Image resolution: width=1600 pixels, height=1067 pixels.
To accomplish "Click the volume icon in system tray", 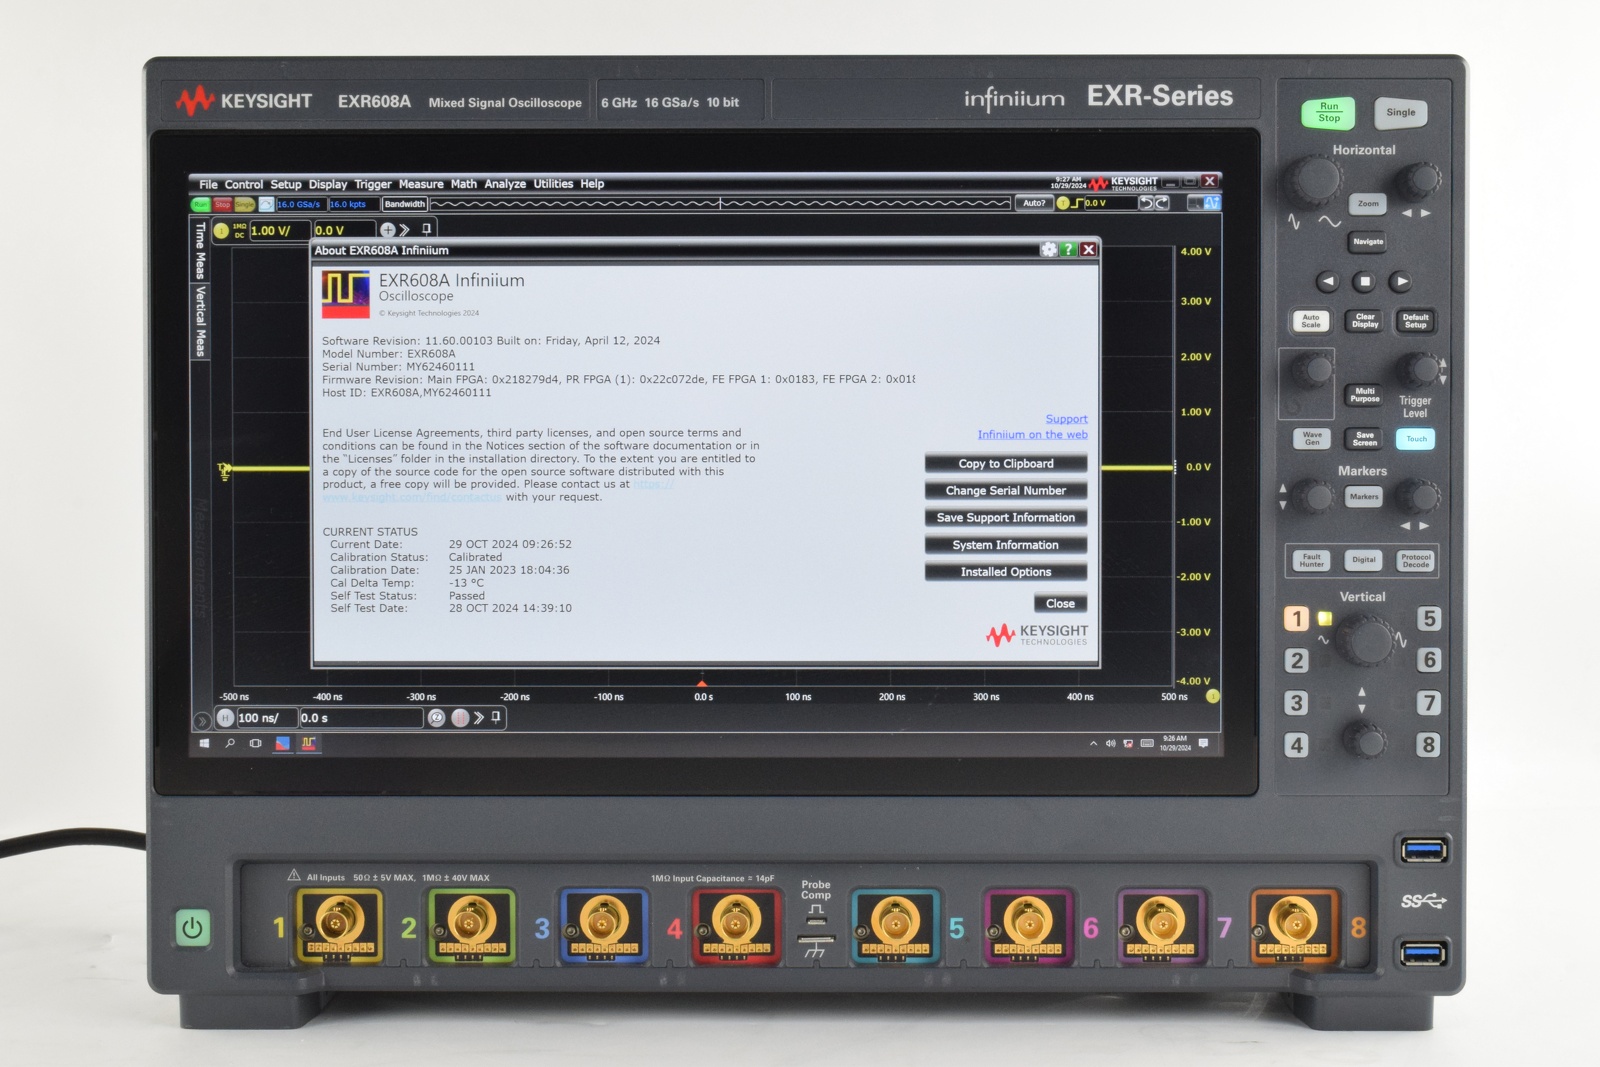I will 1111,744.
